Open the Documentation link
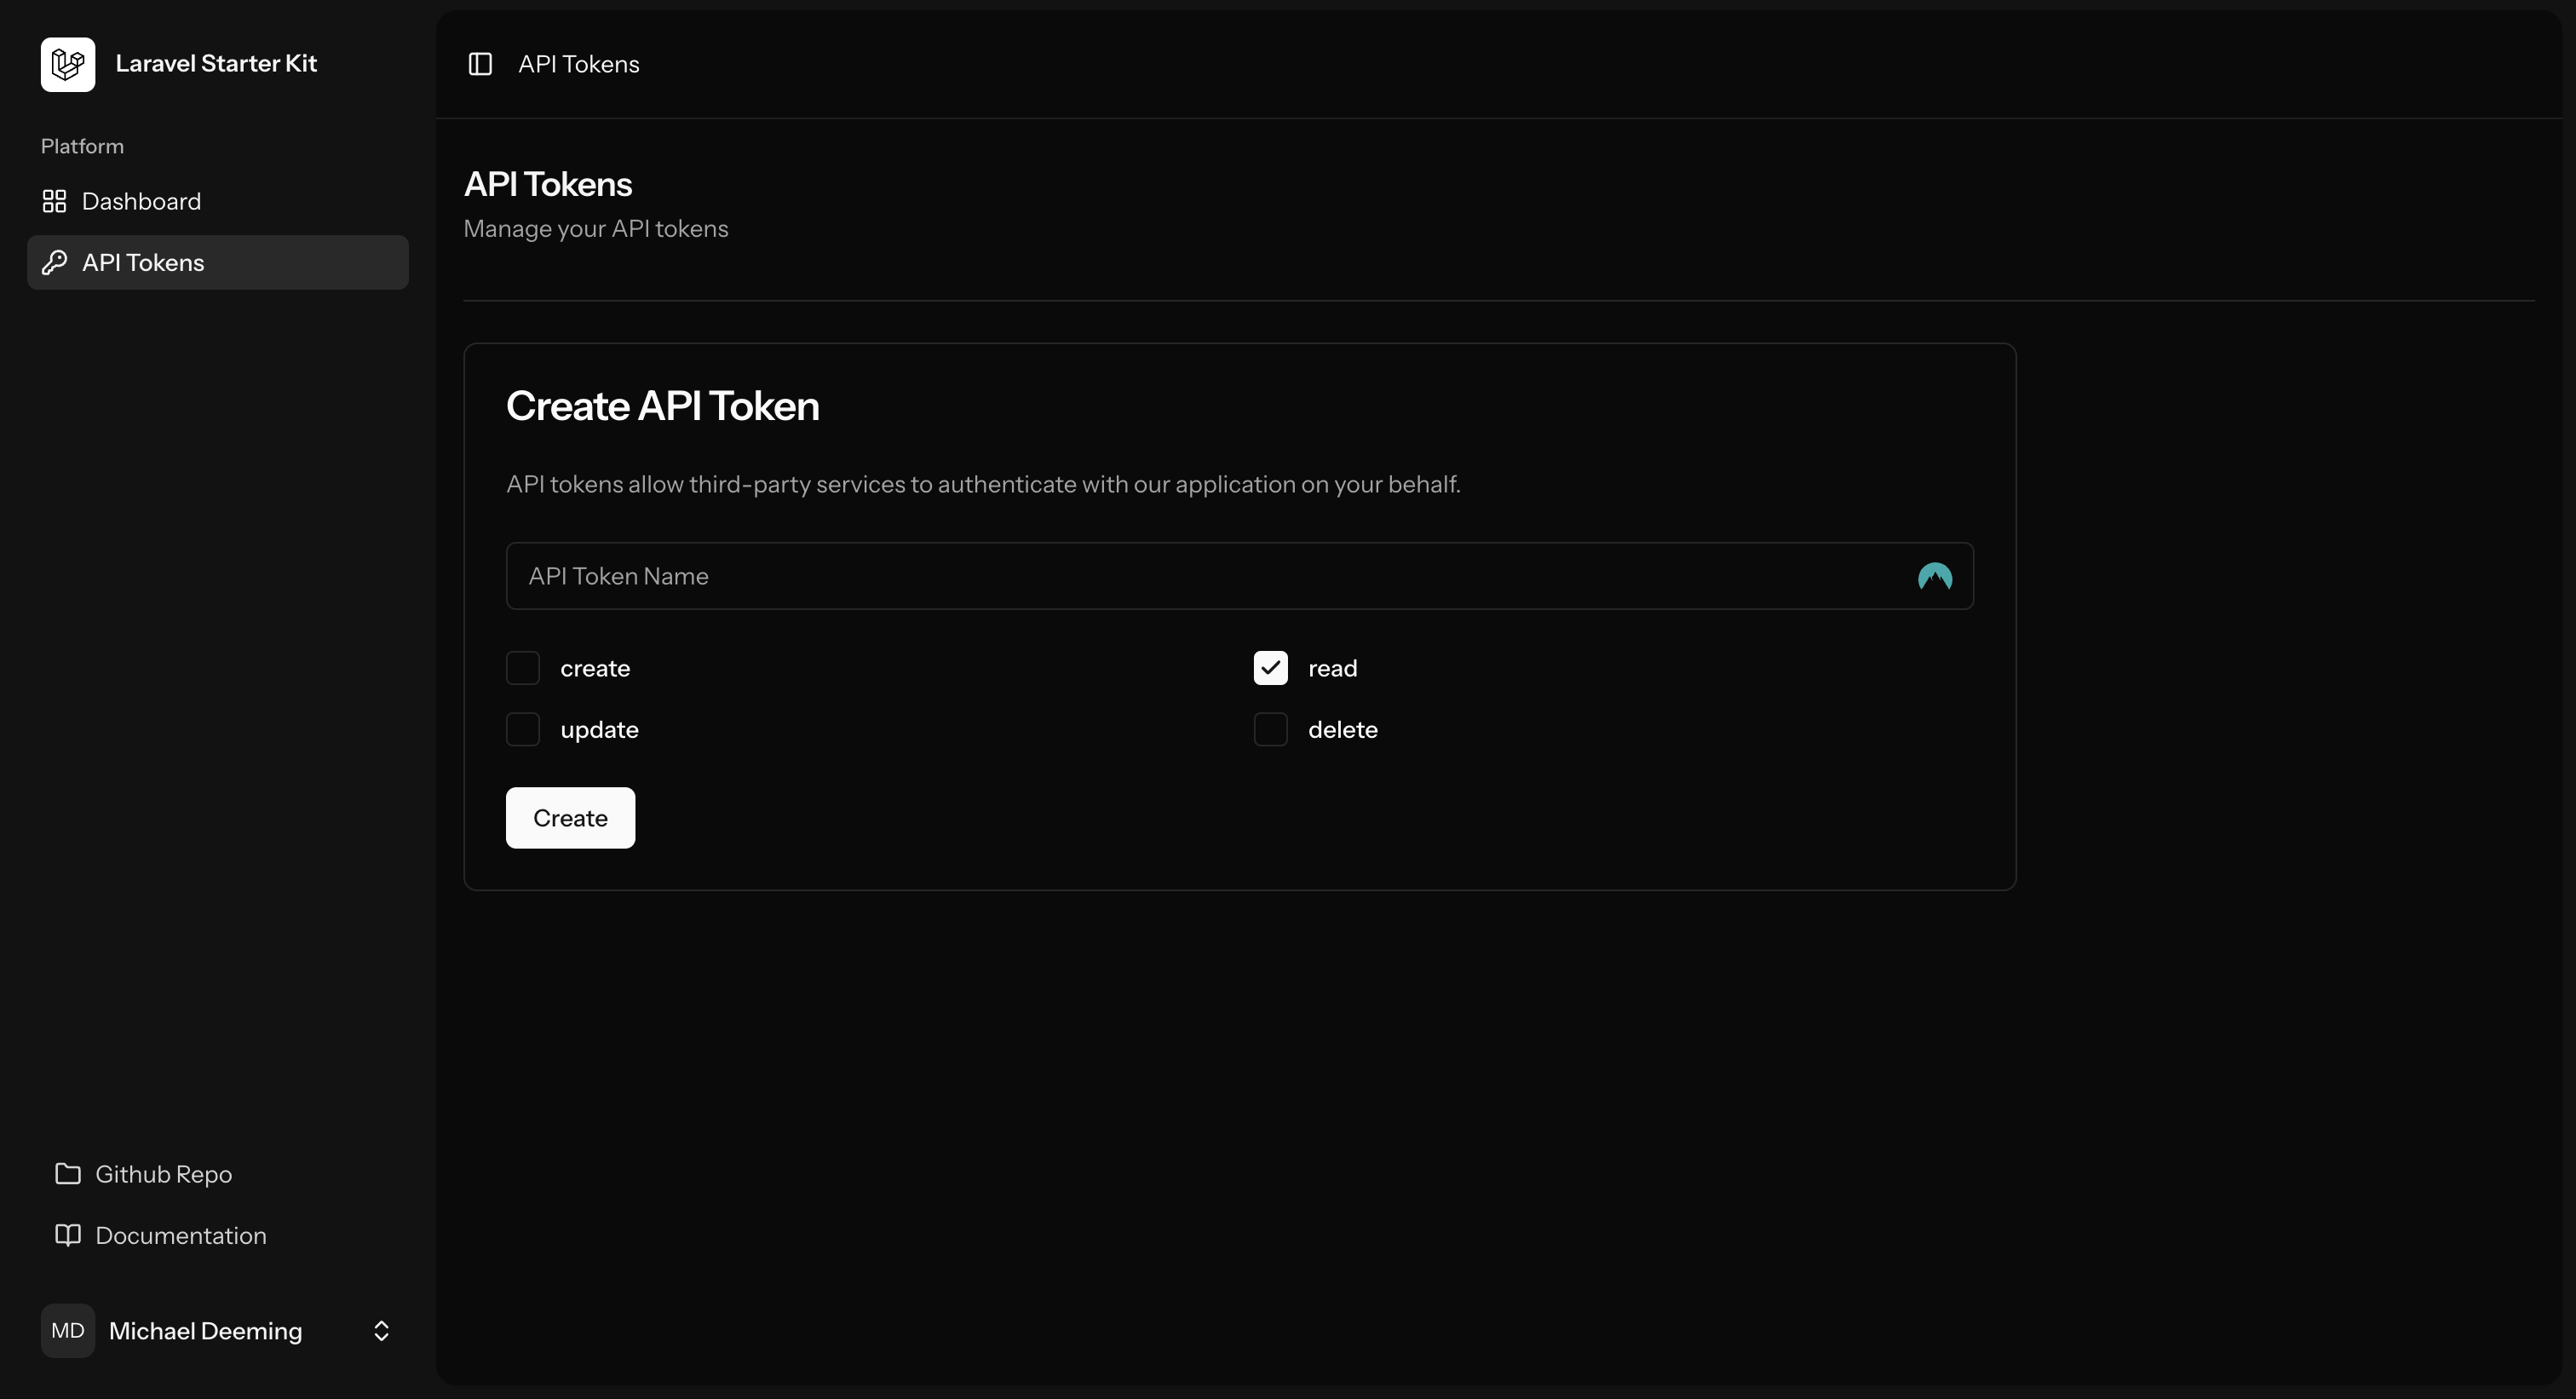 (180, 1236)
